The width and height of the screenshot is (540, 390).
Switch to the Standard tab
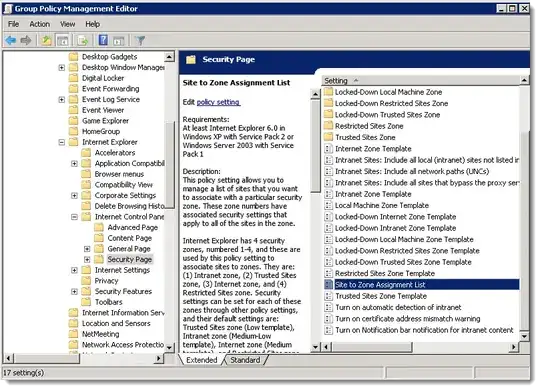click(x=245, y=360)
